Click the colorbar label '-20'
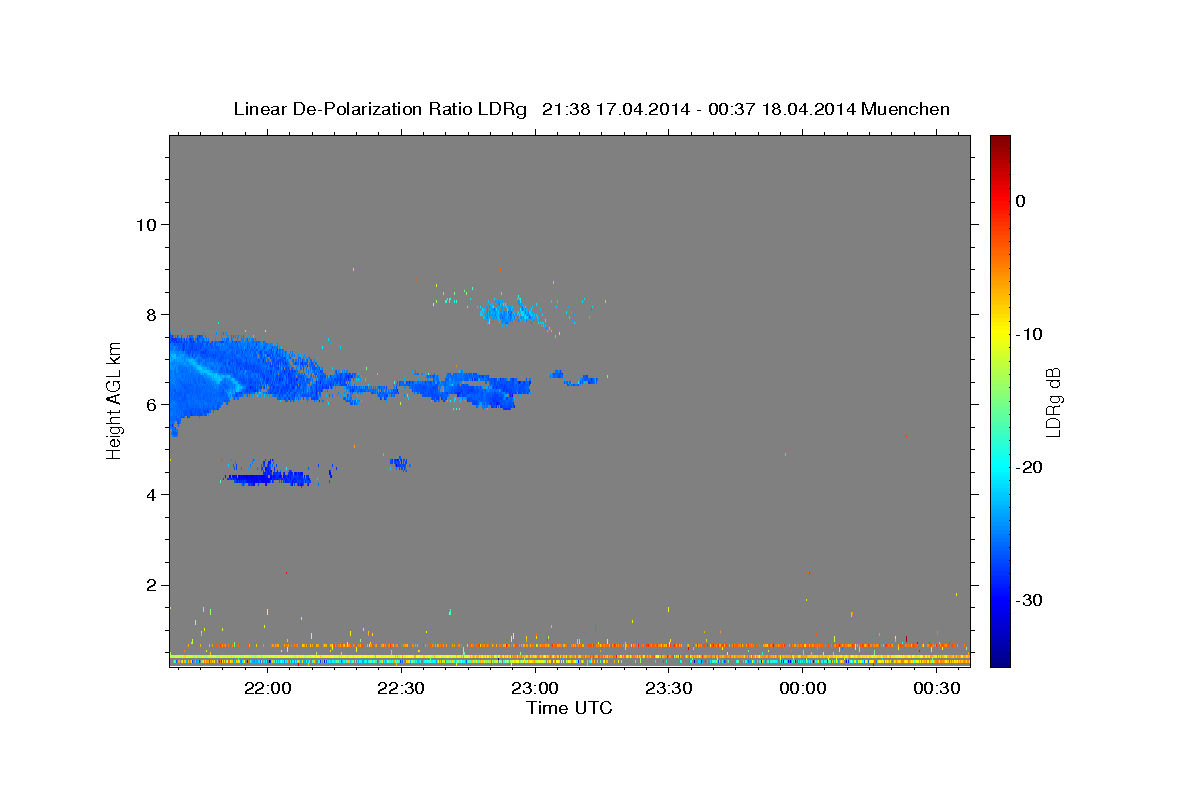The image size is (1200, 800). click(x=1030, y=467)
